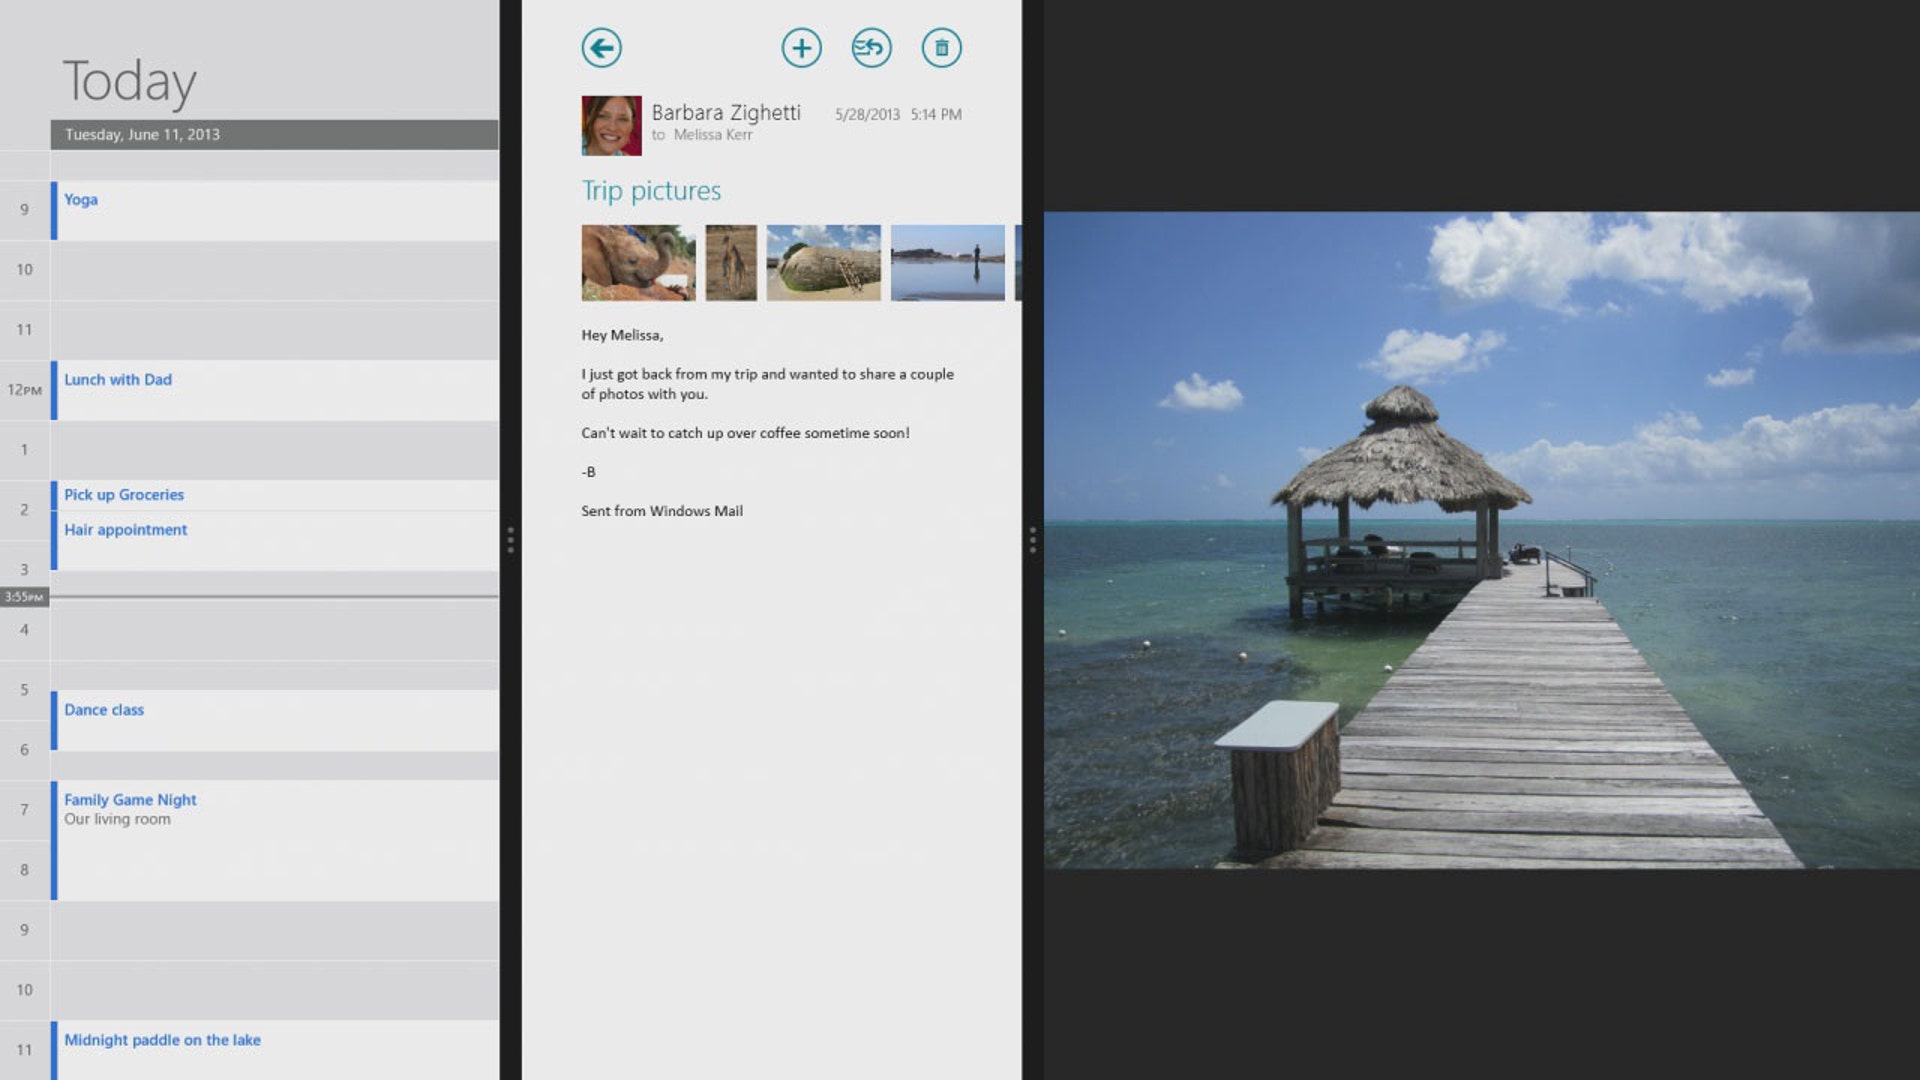Navigate back using the back arrow icon
Viewport: 1920px width, 1080px height.
[x=601, y=47]
